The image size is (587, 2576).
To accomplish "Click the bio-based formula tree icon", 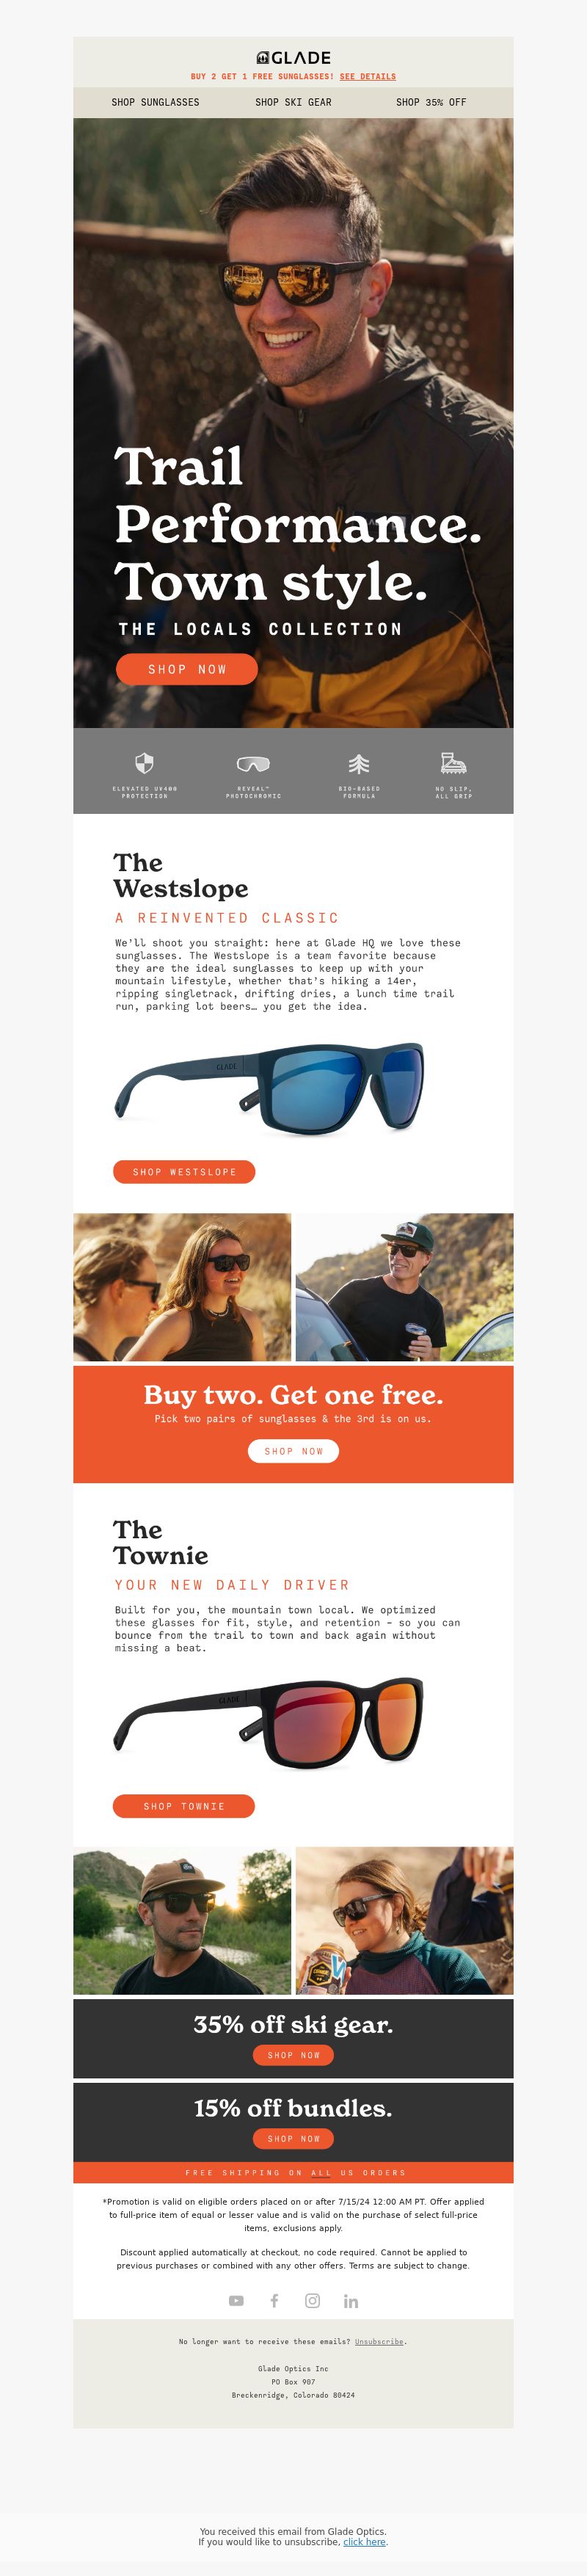I will (359, 764).
